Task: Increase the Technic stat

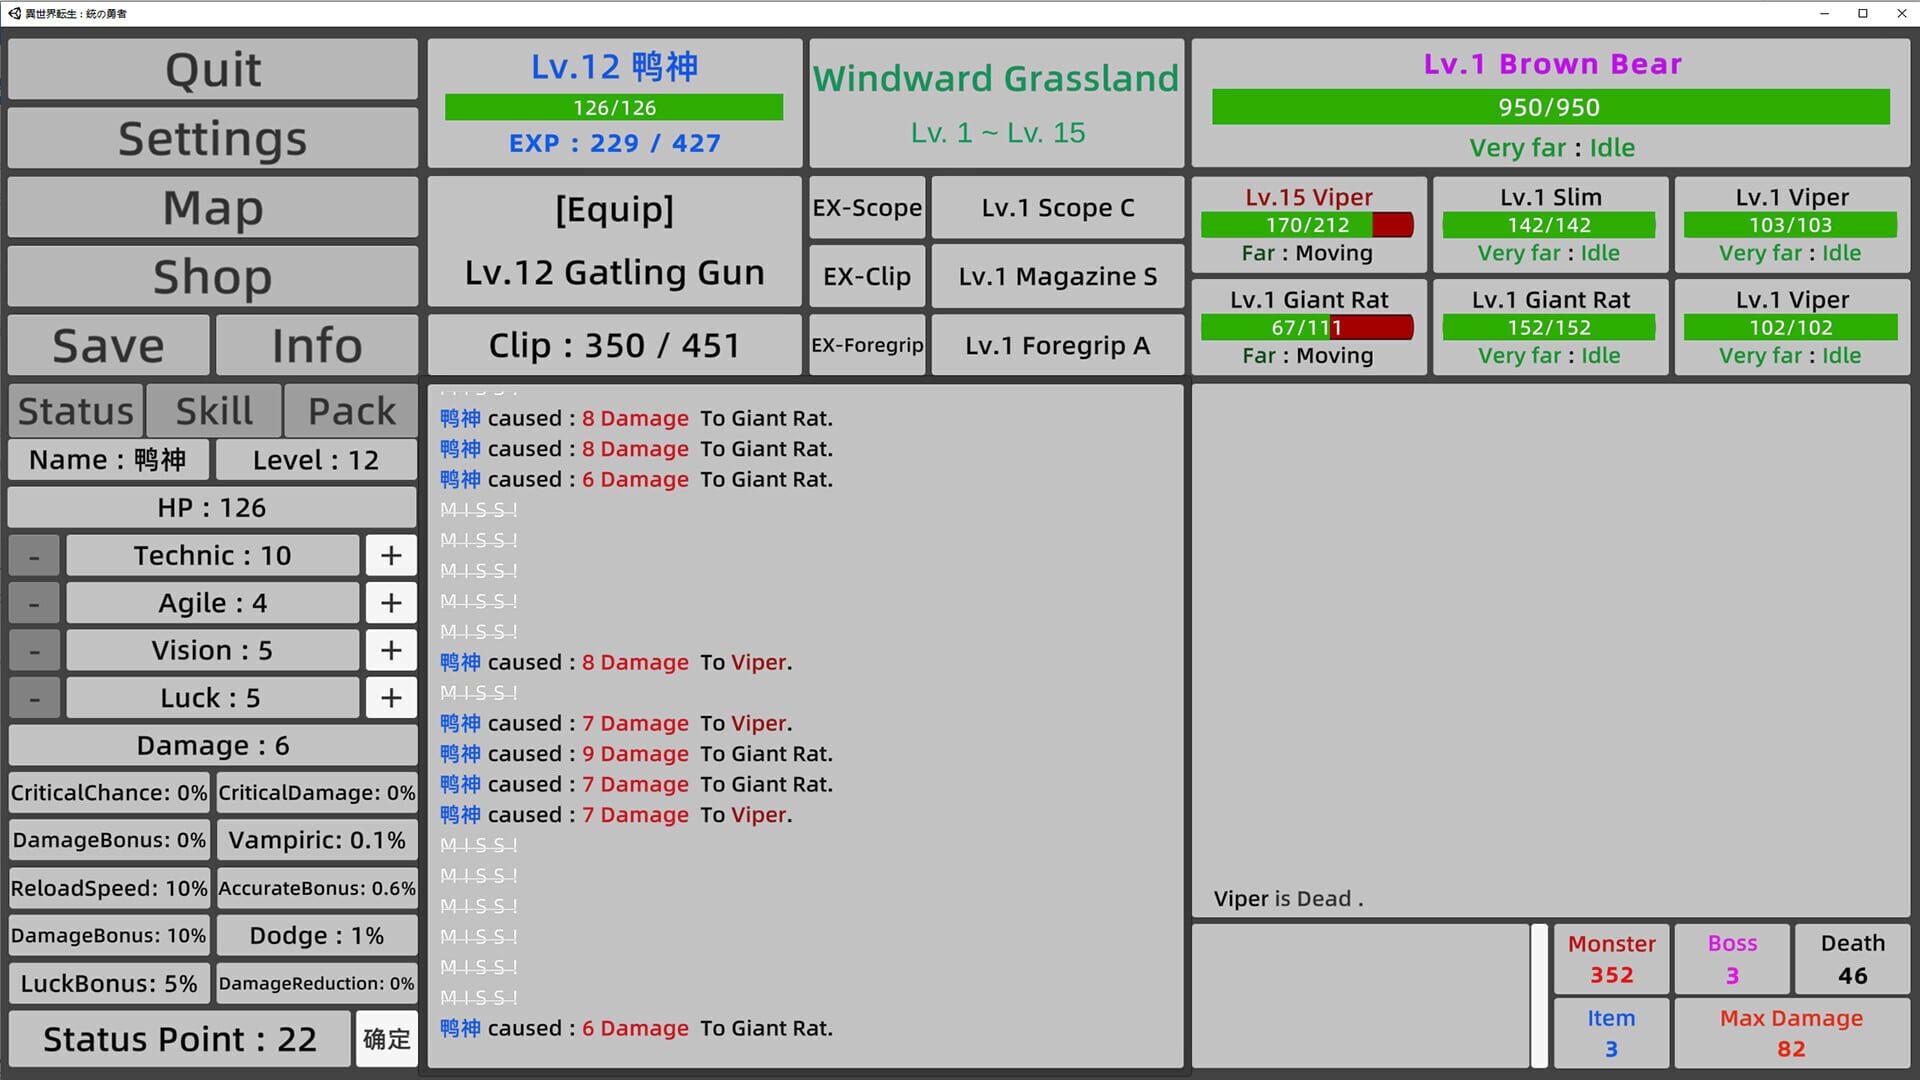Action: (390, 554)
